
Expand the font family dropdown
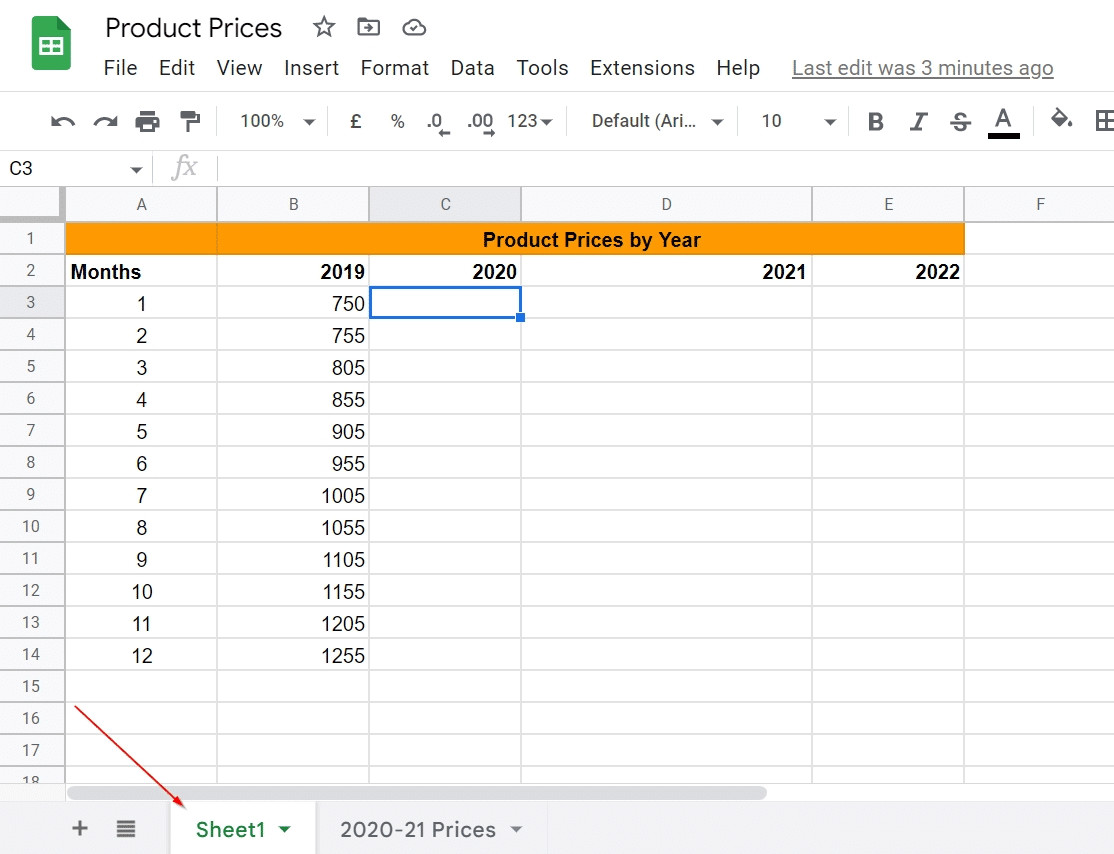[657, 122]
